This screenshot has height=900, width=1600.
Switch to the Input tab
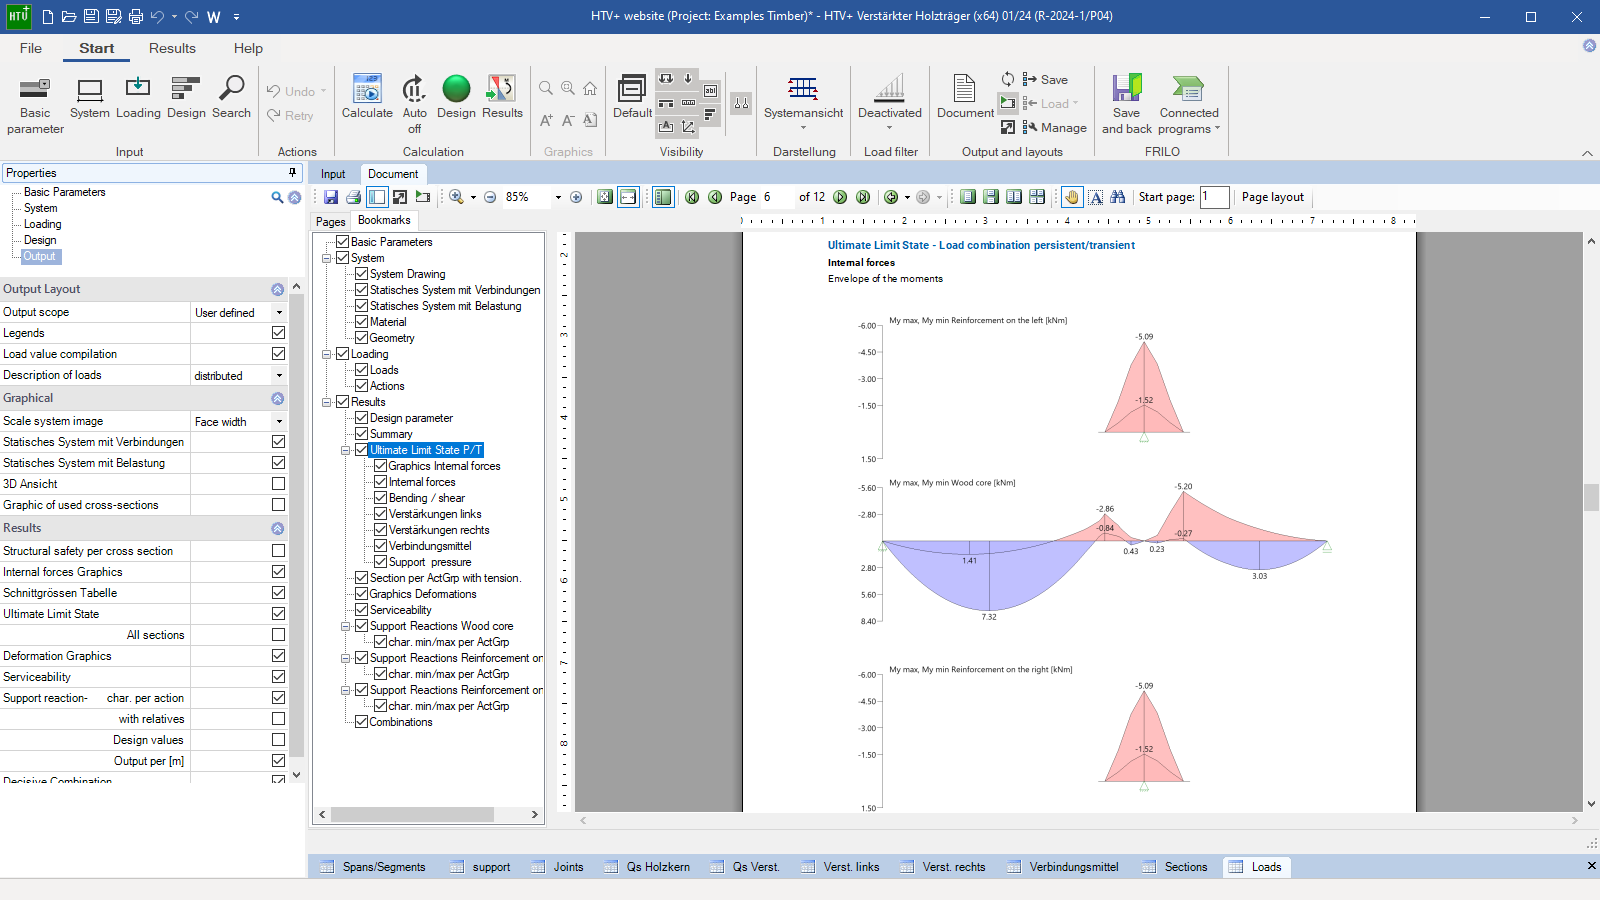pyautogui.click(x=333, y=174)
